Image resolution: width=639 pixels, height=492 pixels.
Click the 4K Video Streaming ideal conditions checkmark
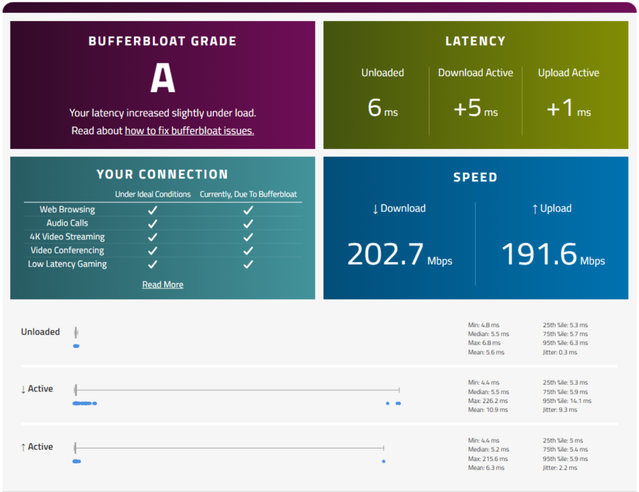(152, 238)
